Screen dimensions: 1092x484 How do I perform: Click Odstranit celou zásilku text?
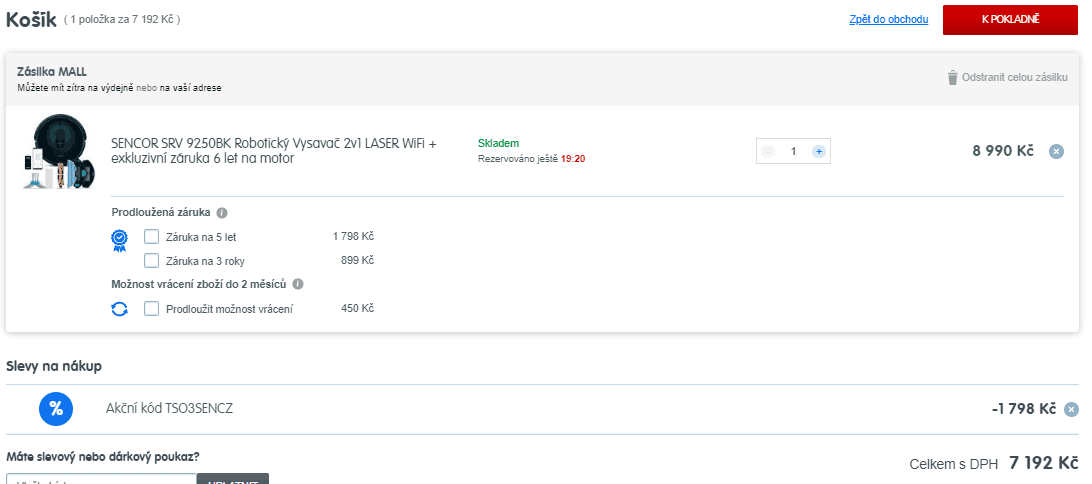1014,77
